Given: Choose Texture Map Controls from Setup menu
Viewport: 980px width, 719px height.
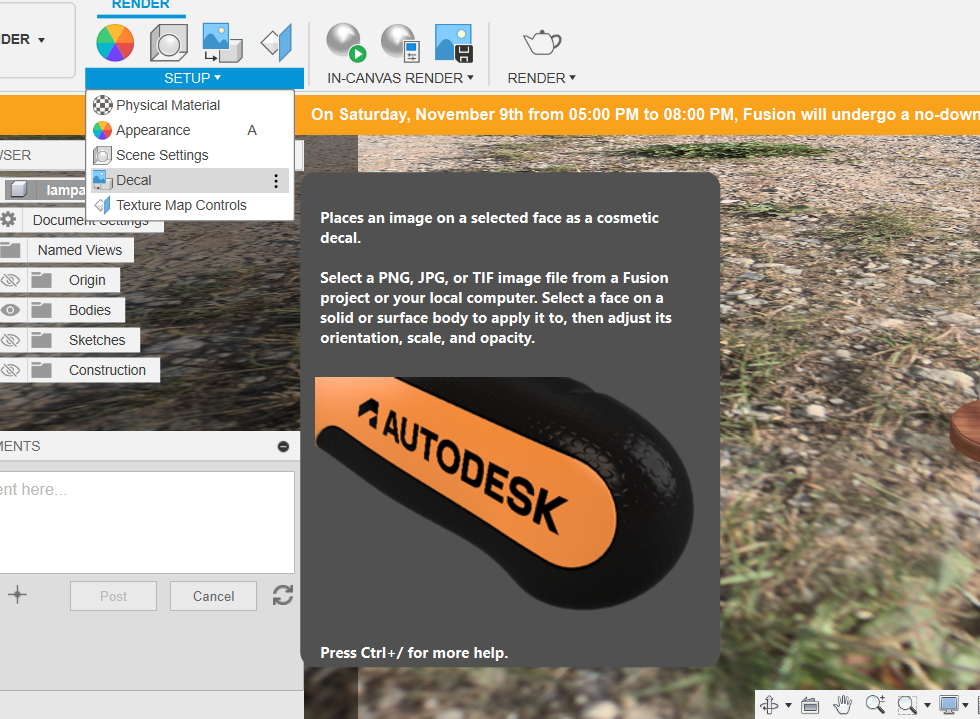Looking at the screenshot, I should [x=190, y=205].
